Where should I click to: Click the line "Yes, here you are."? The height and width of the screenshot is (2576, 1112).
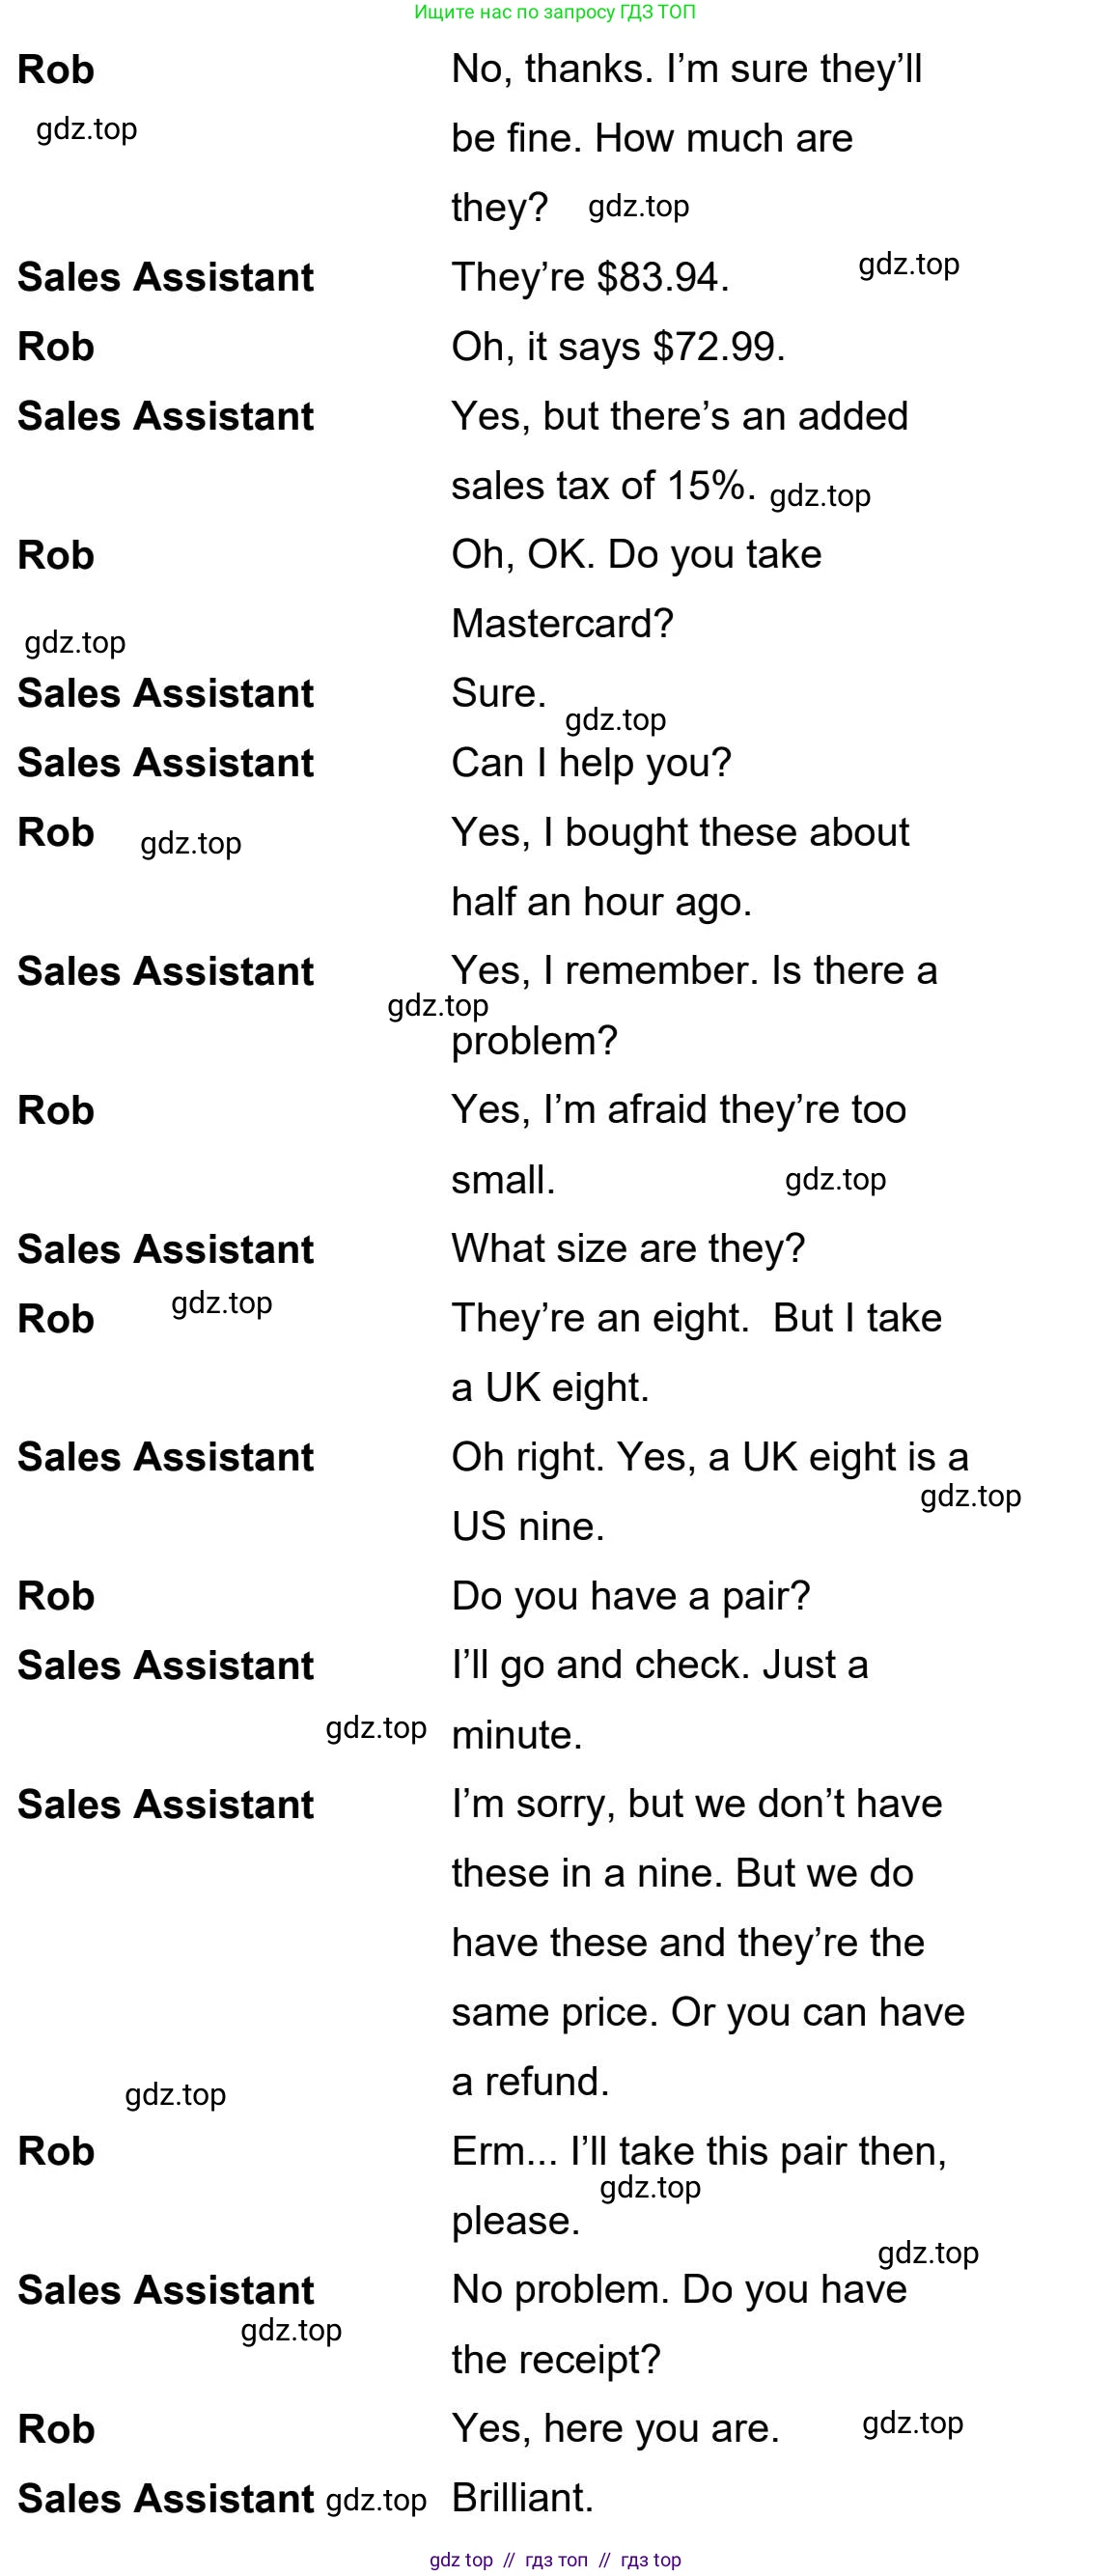[615, 2429]
